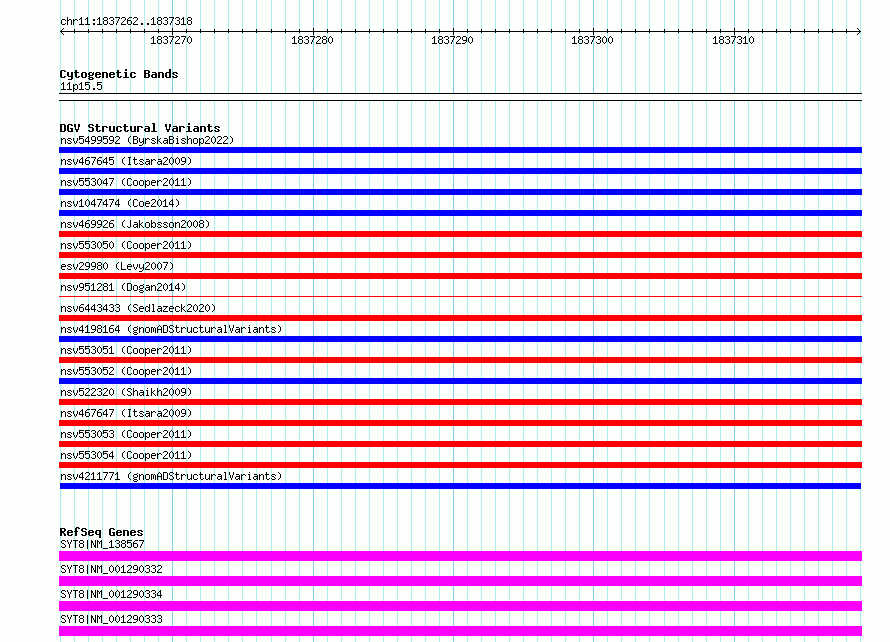
Task: Select the red bar under nsv553051
Action: (x=460, y=360)
